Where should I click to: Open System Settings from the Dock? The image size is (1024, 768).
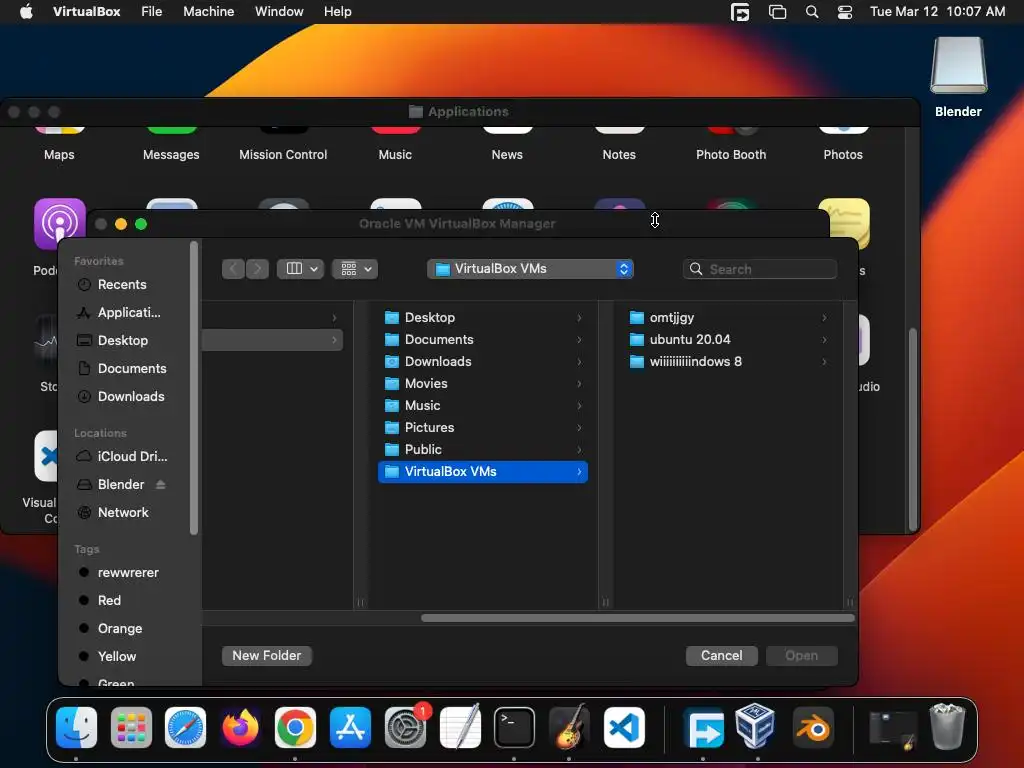tap(405, 728)
